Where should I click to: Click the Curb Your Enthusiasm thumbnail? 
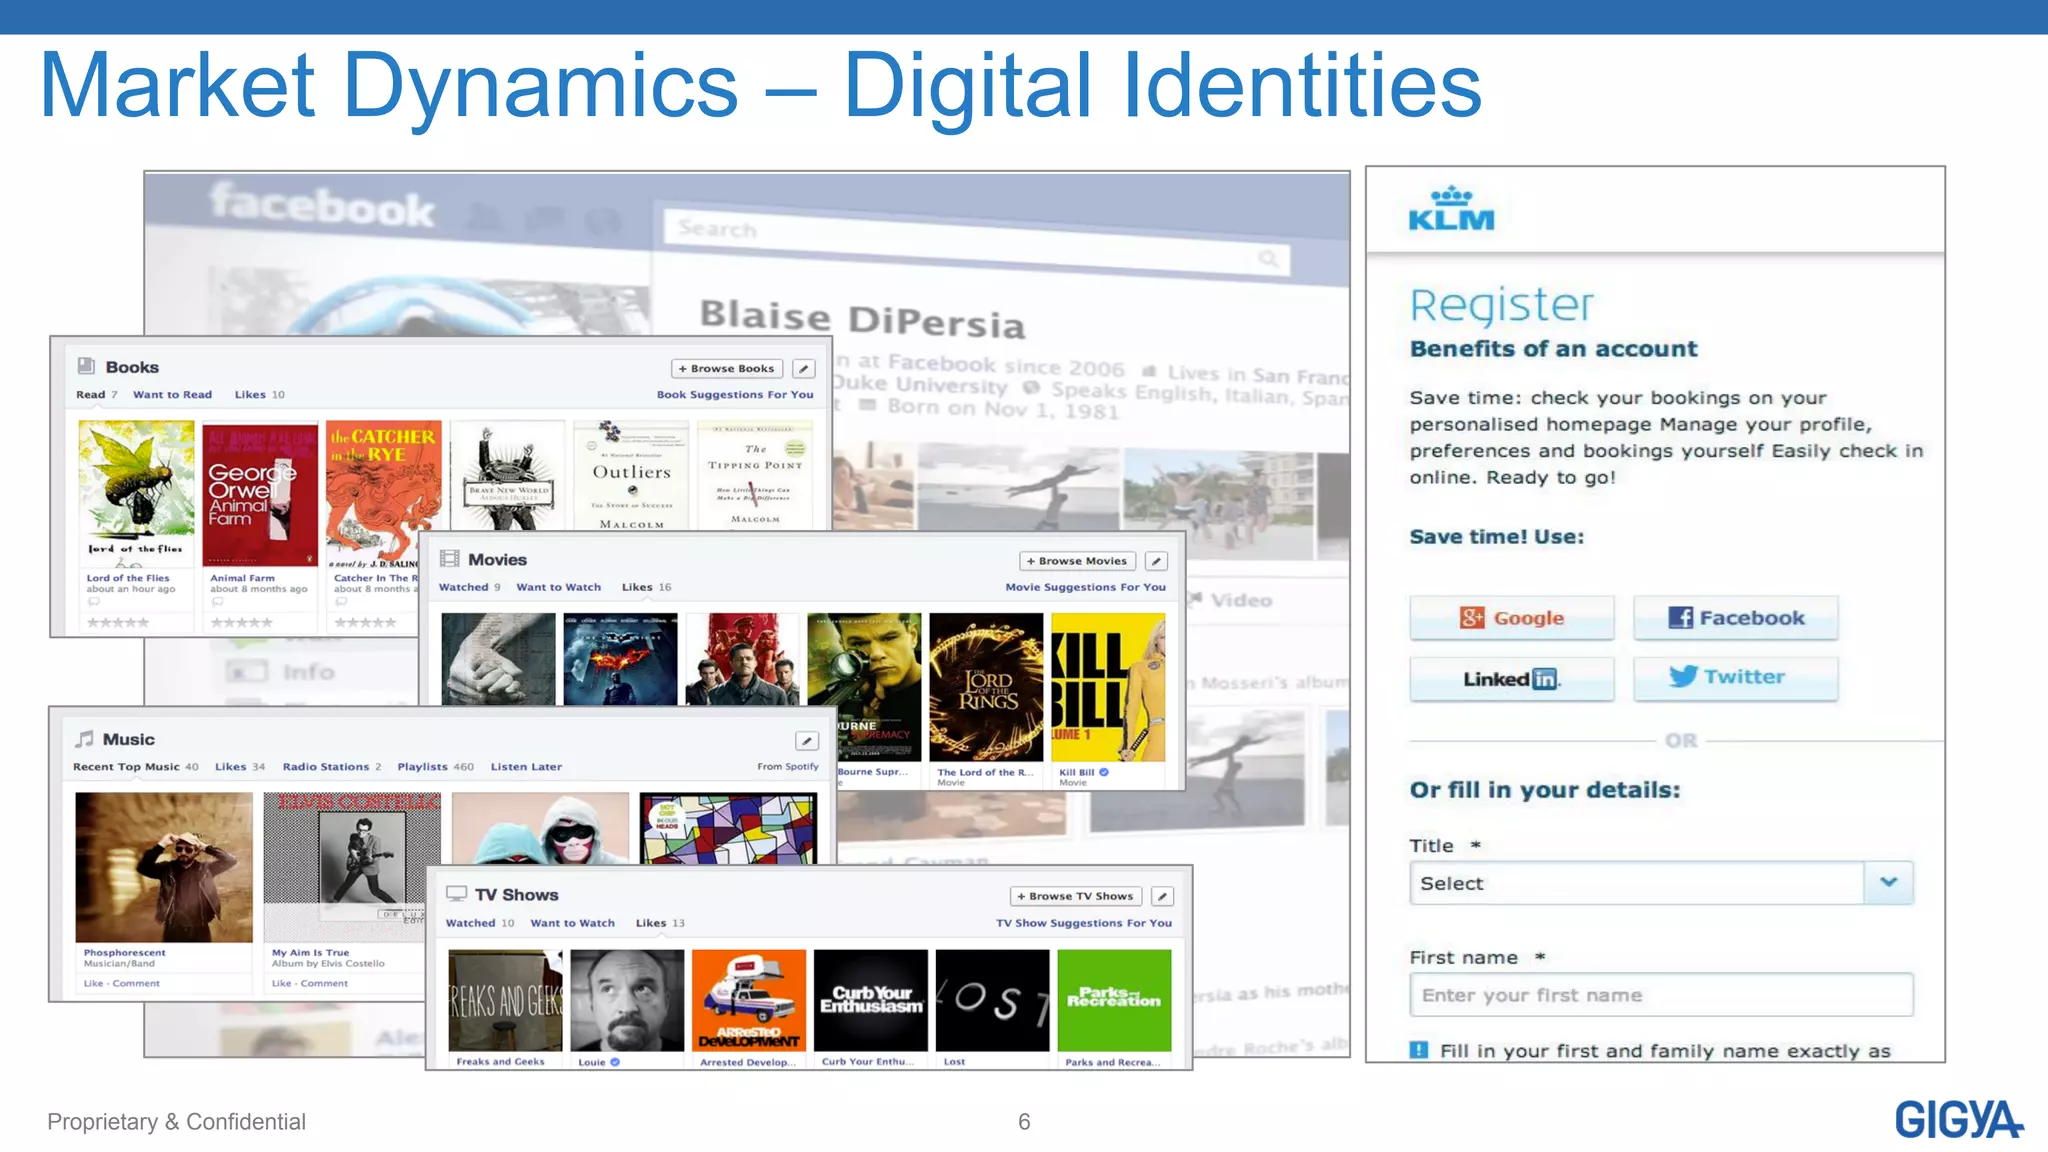click(871, 1000)
